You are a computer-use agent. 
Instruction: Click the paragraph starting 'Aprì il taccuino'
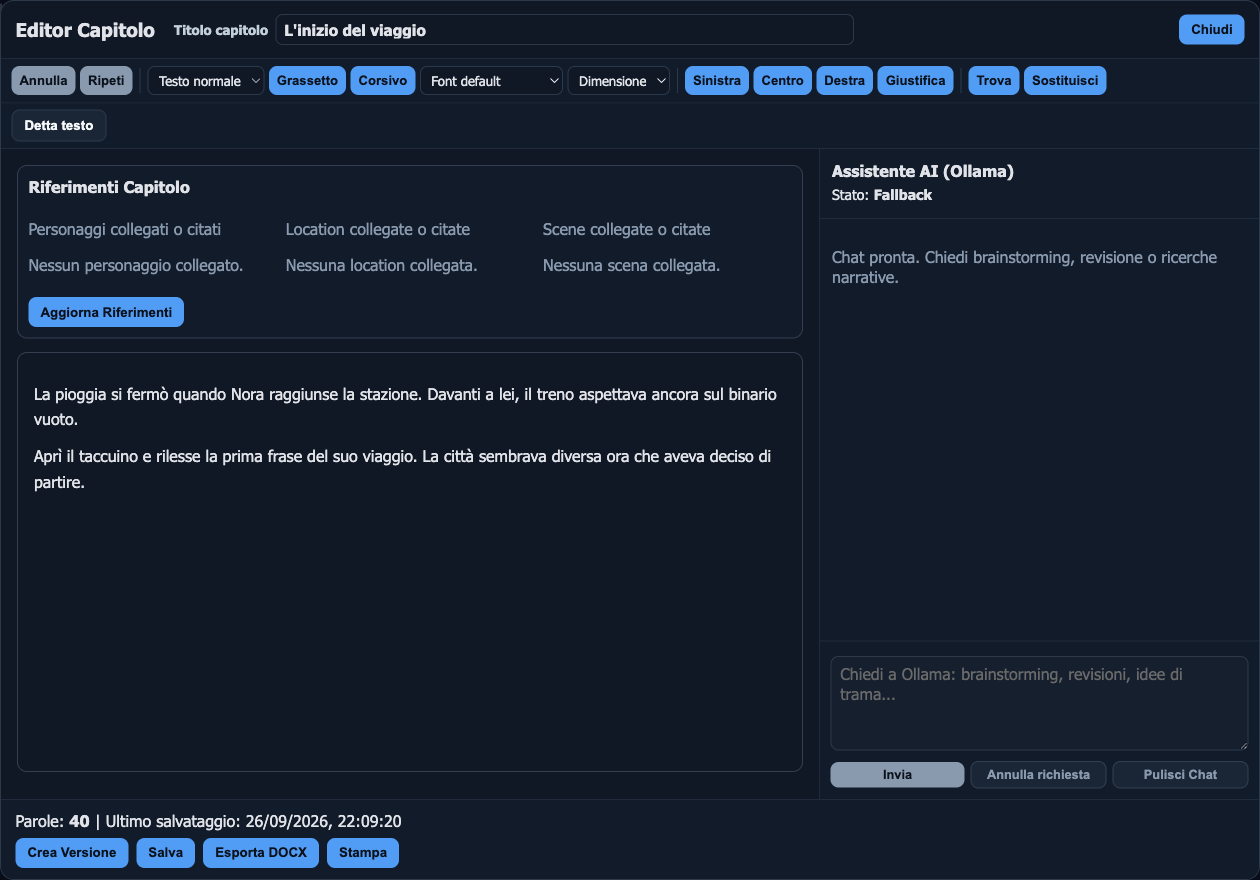[x=402, y=469]
